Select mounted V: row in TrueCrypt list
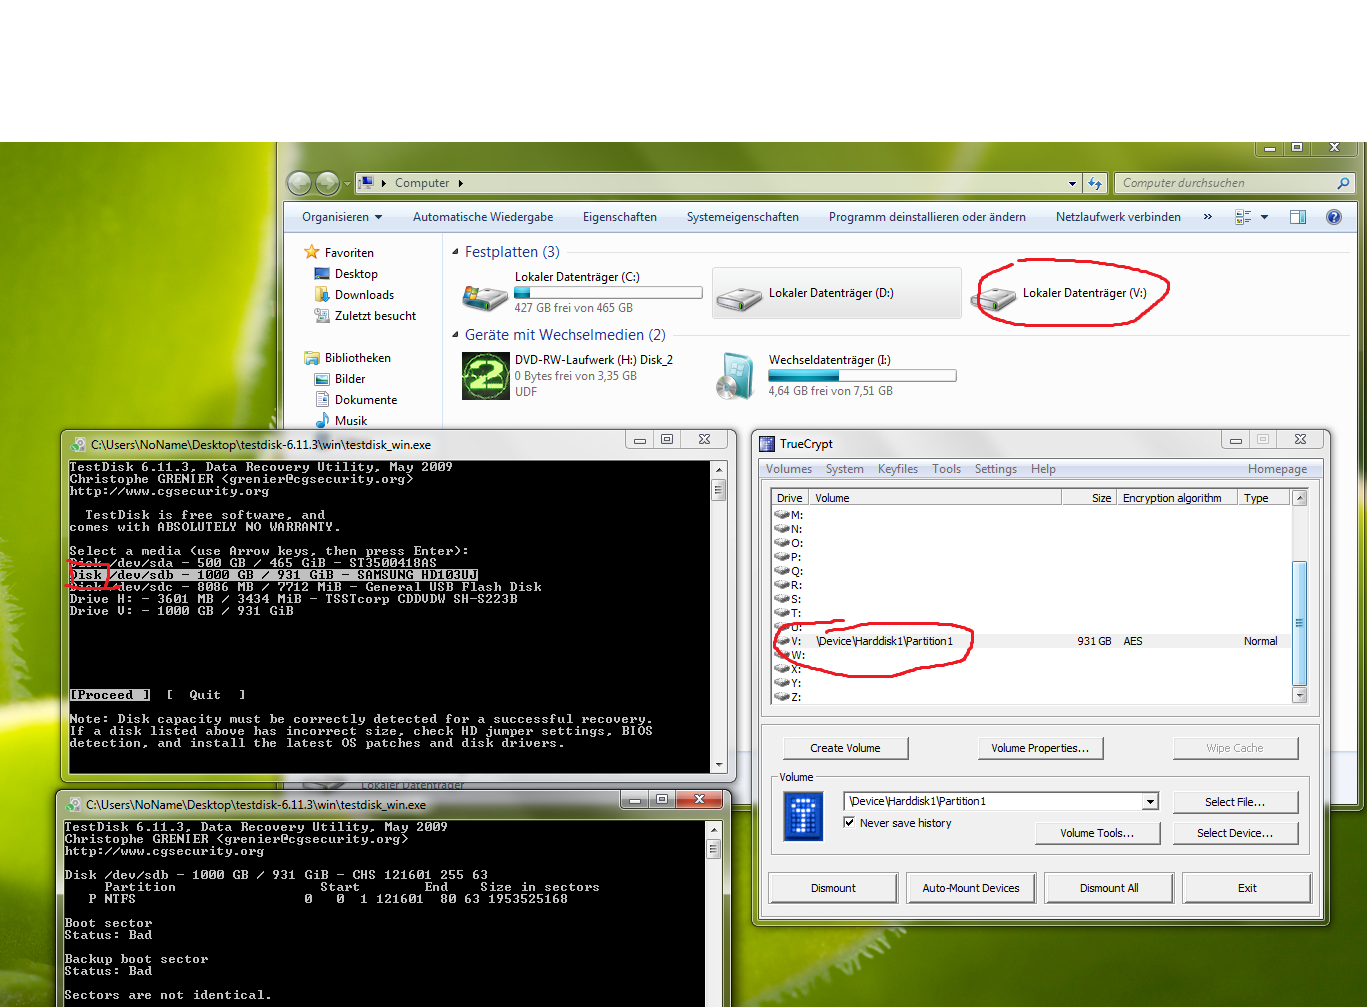 coord(1030,641)
